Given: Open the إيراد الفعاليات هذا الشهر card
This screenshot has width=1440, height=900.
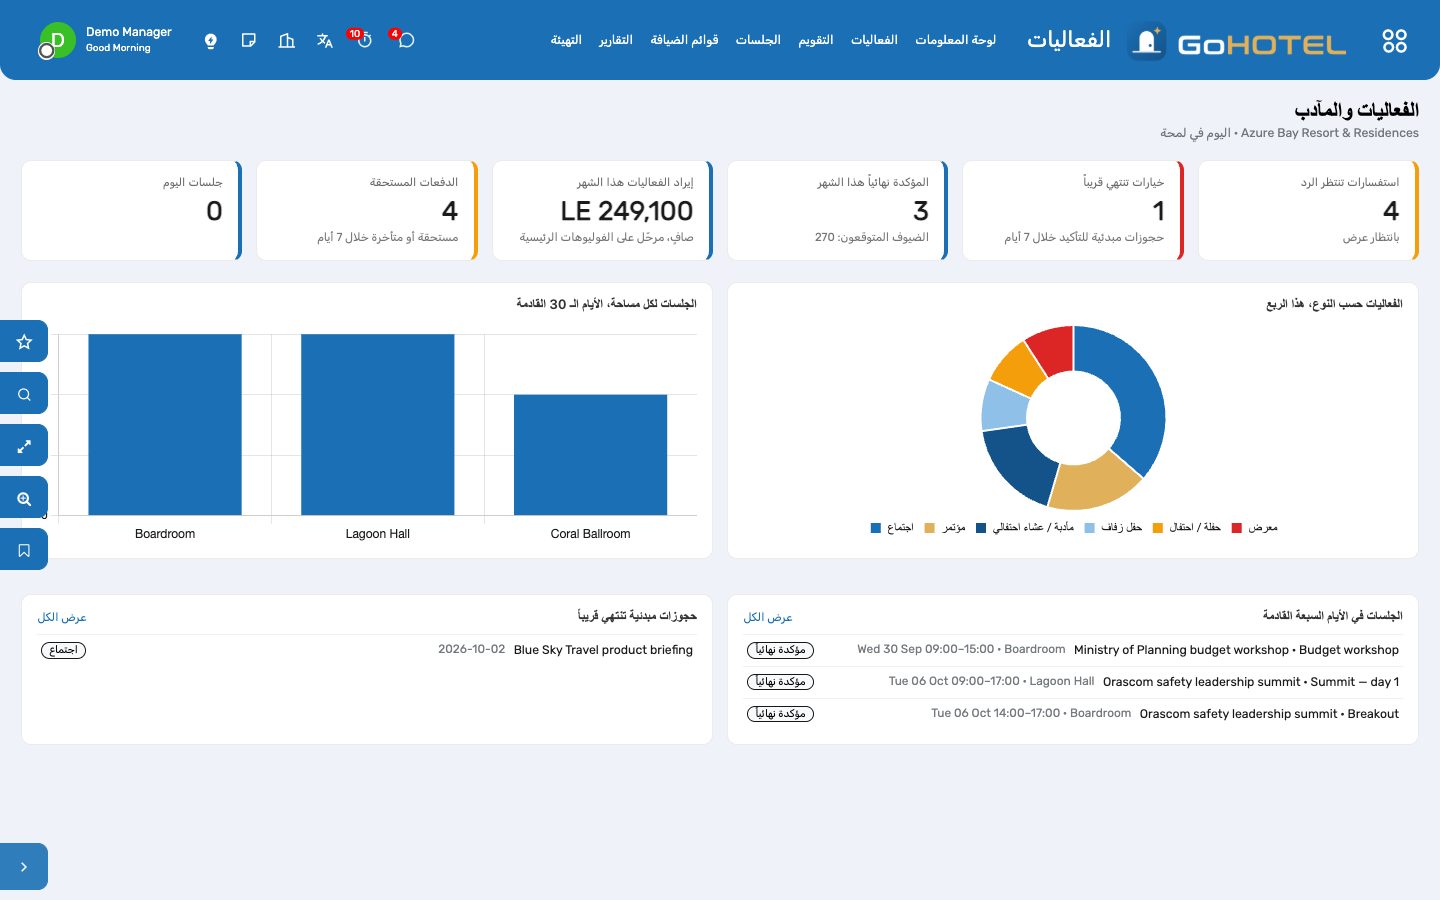Looking at the screenshot, I should pyautogui.click(x=603, y=210).
